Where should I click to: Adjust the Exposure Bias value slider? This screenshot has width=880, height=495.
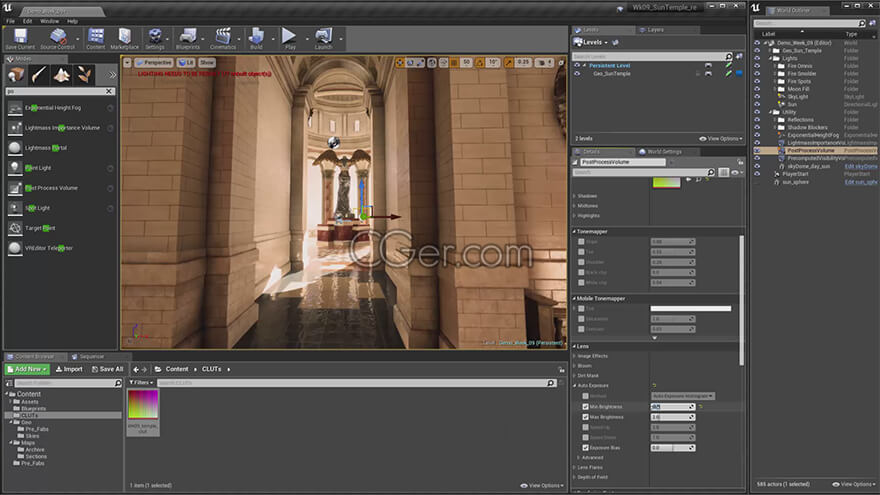point(673,448)
